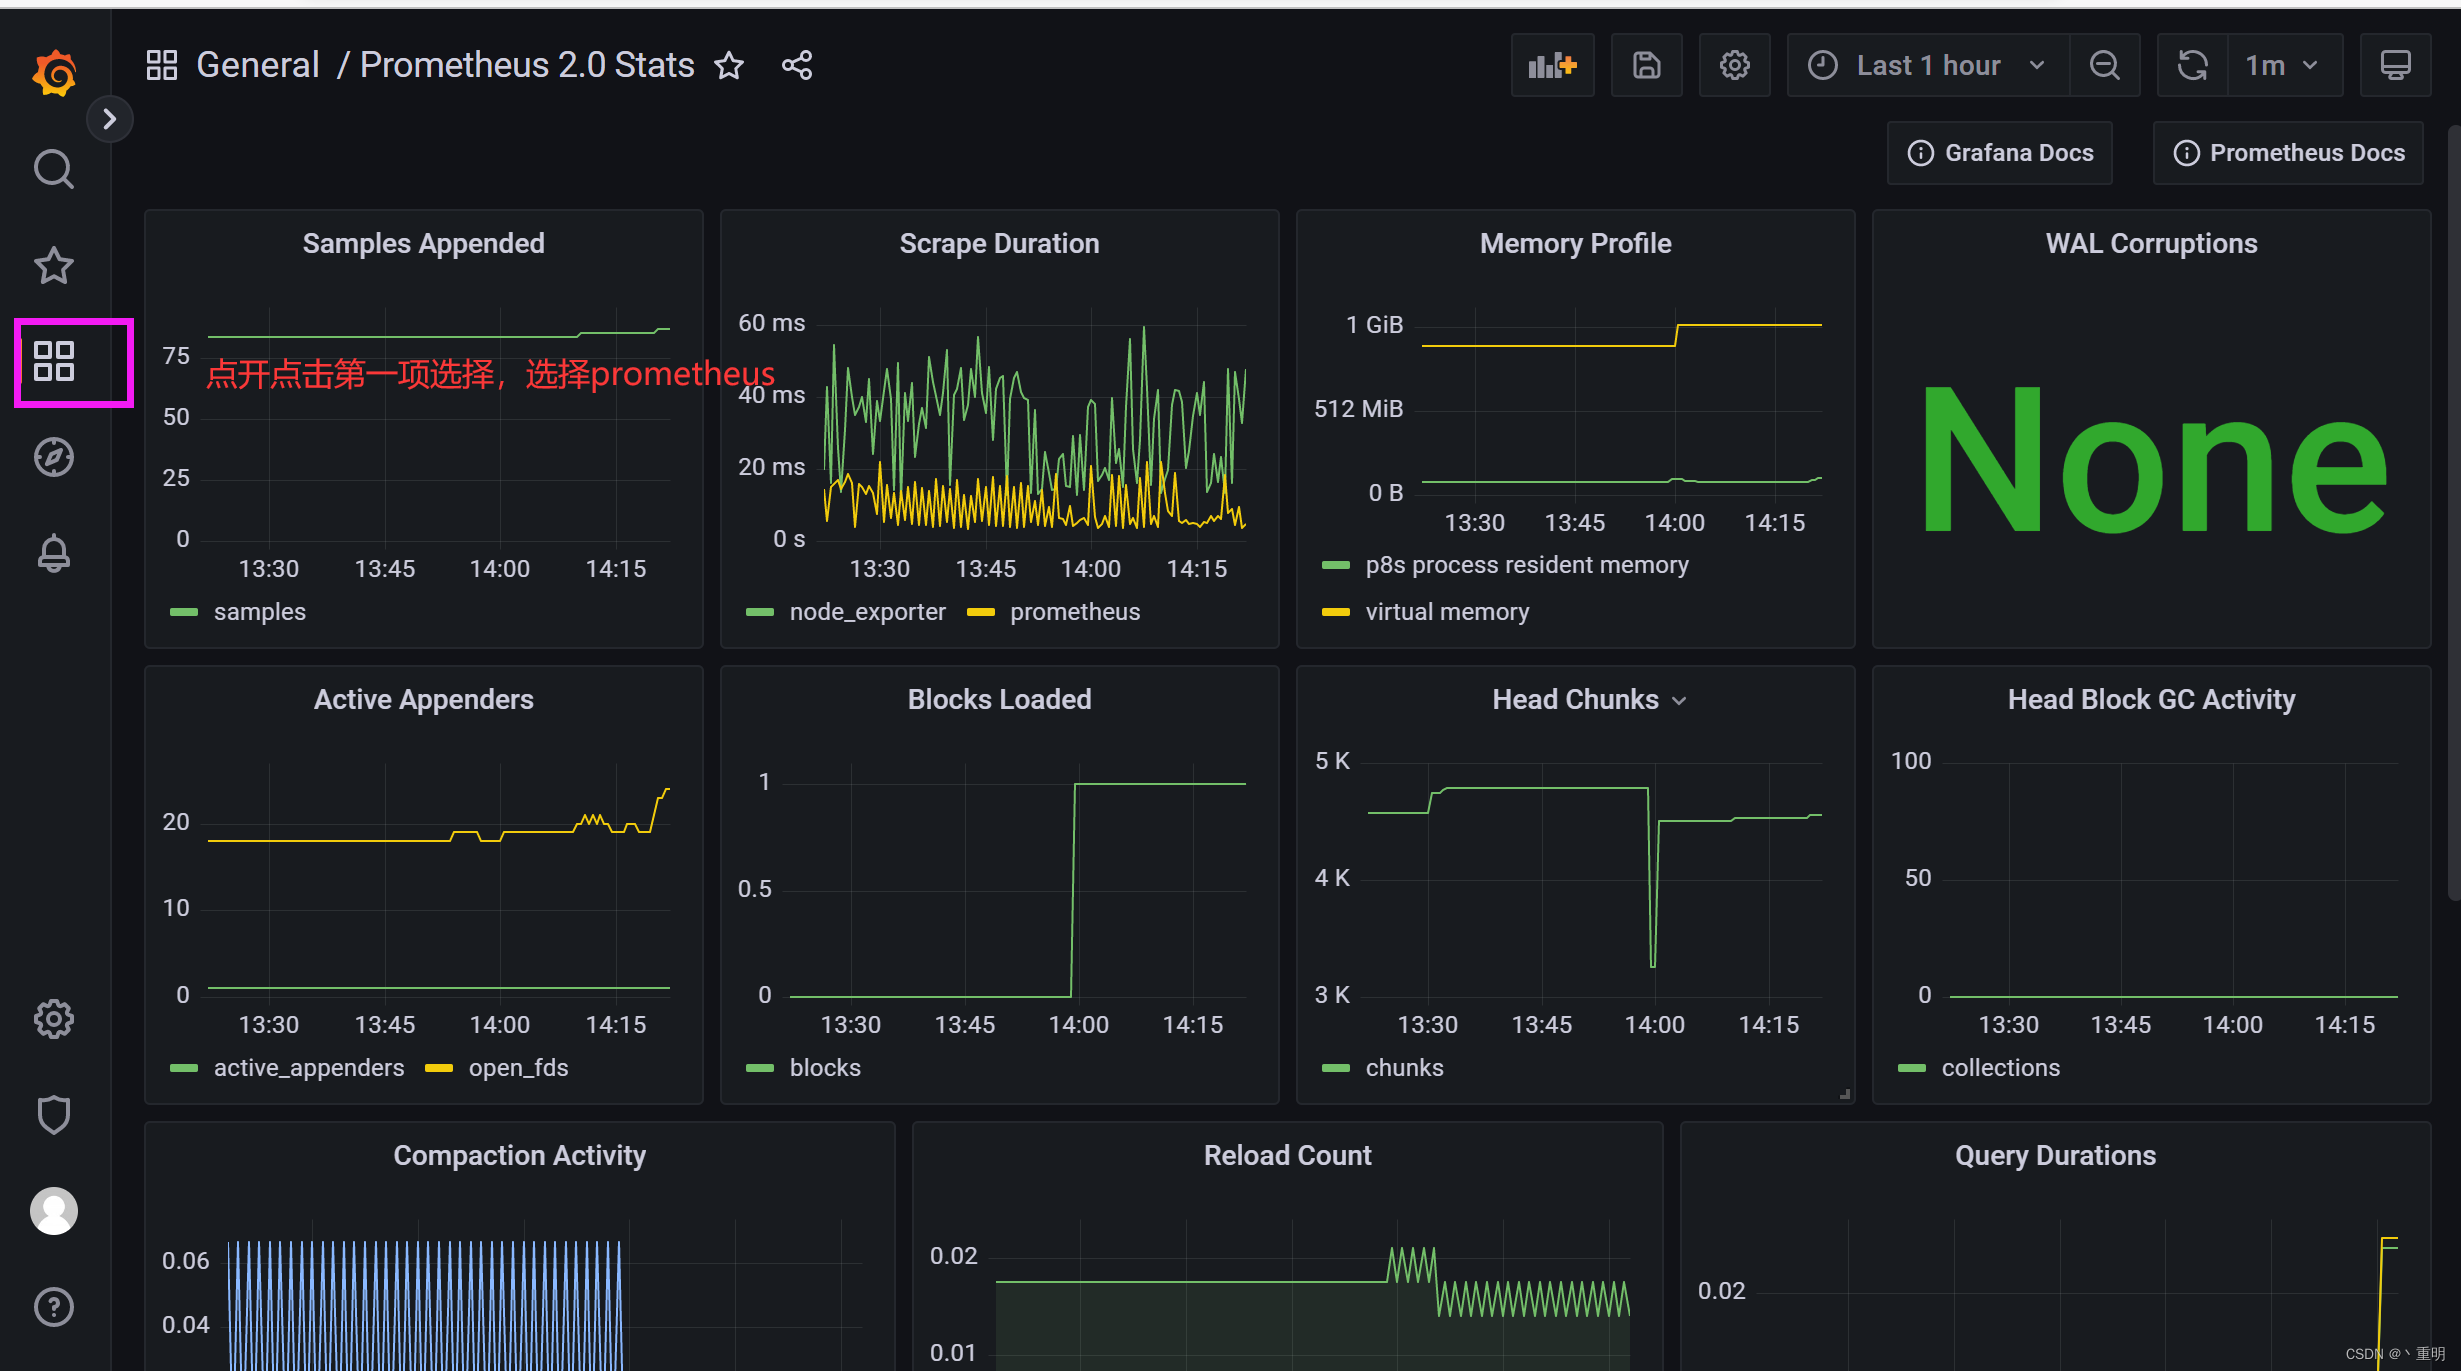Open Starred dashboards in sidebar

coord(54,265)
